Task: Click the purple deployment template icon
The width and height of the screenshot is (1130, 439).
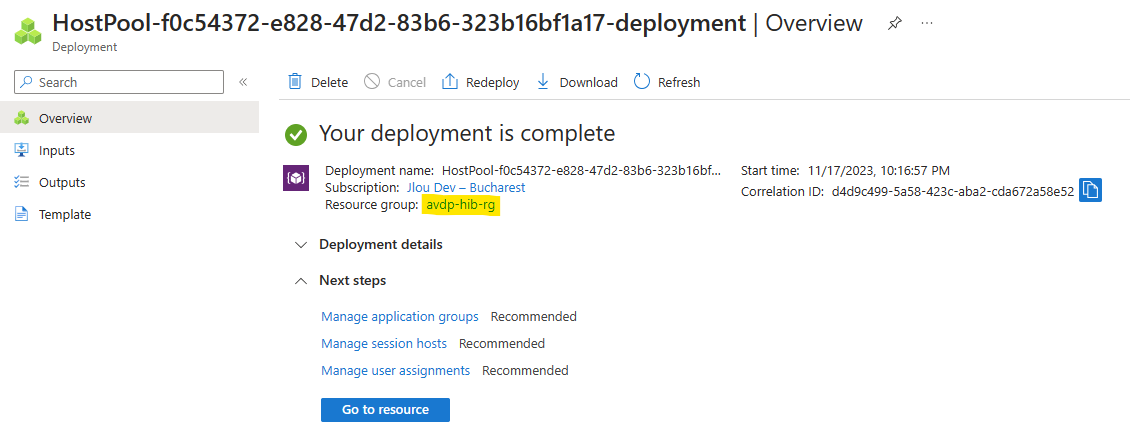Action: 296,178
